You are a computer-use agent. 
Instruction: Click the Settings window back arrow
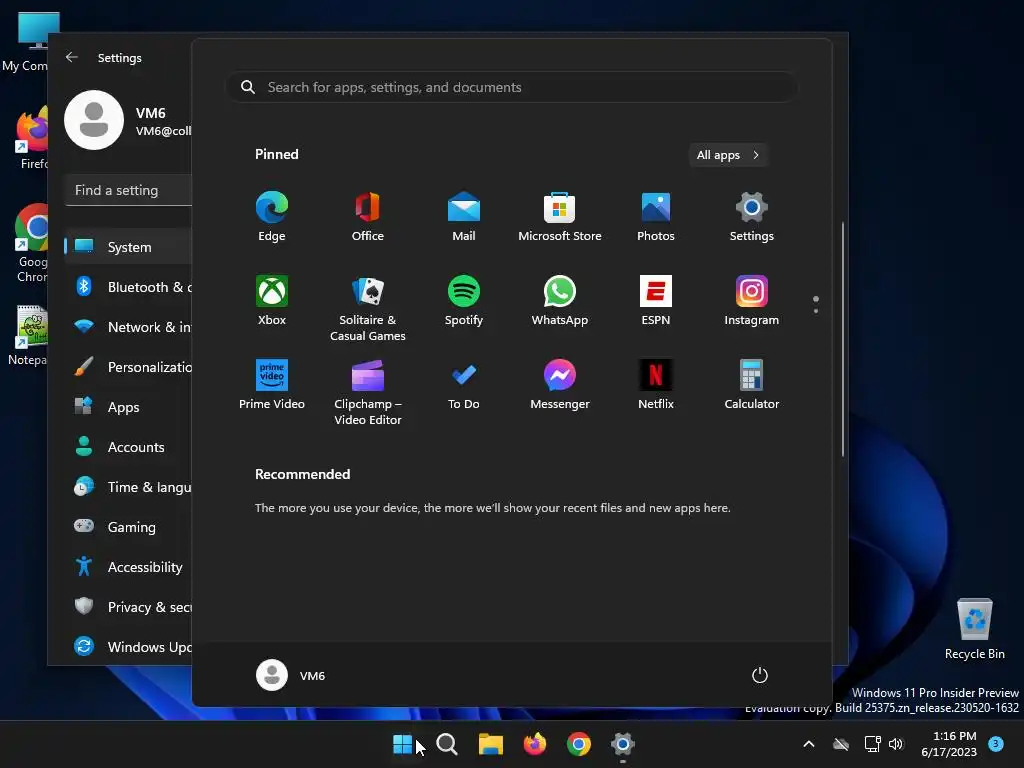pyautogui.click(x=72, y=57)
